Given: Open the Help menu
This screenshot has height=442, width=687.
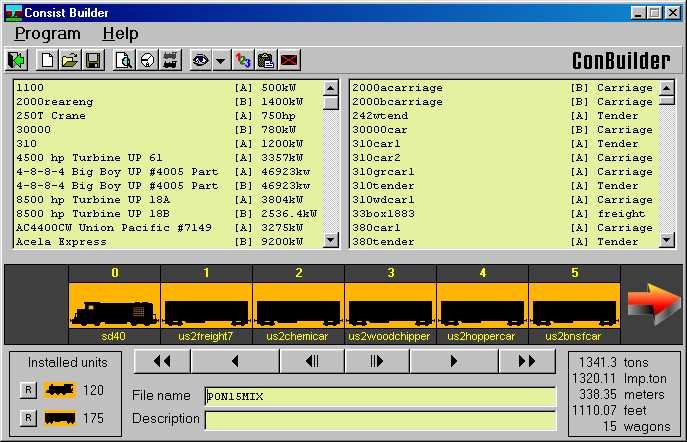Looking at the screenshot, I should 120,34.
